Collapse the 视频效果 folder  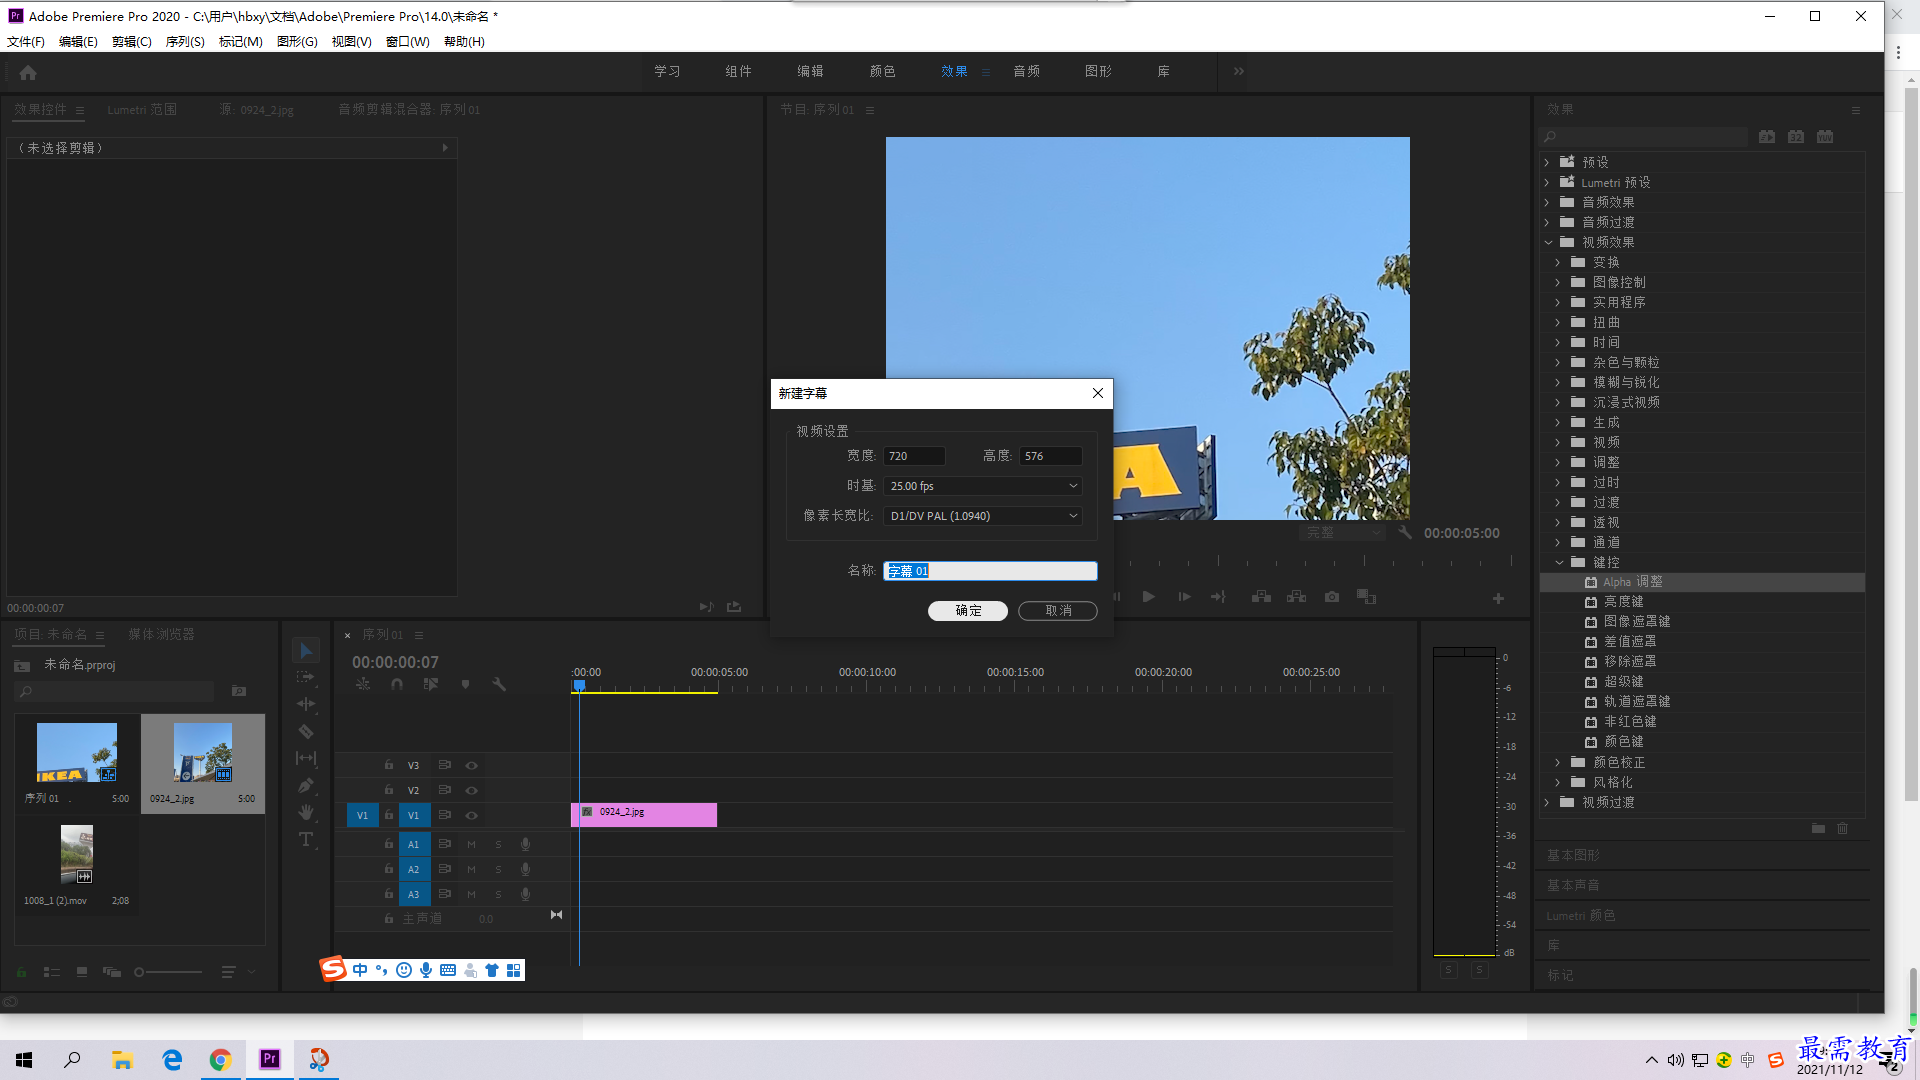click(x=1548, y=243)
